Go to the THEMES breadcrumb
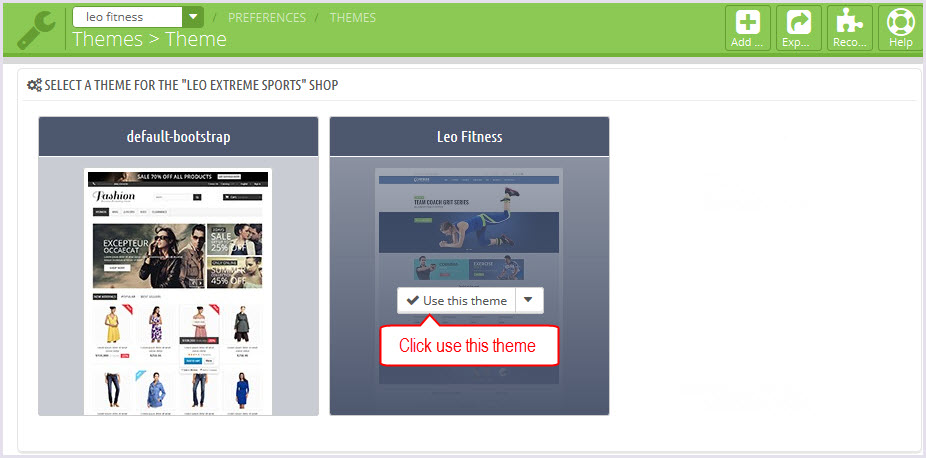 353,18
